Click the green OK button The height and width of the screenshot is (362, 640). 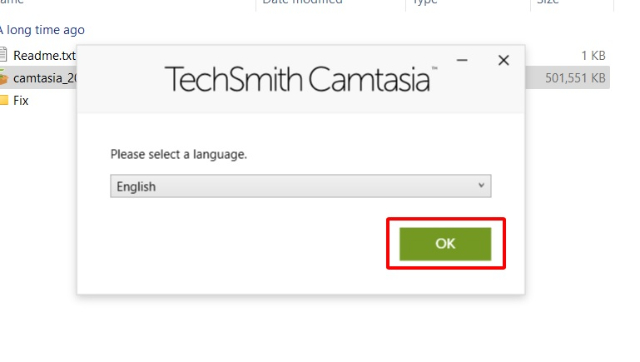(445, 244)
